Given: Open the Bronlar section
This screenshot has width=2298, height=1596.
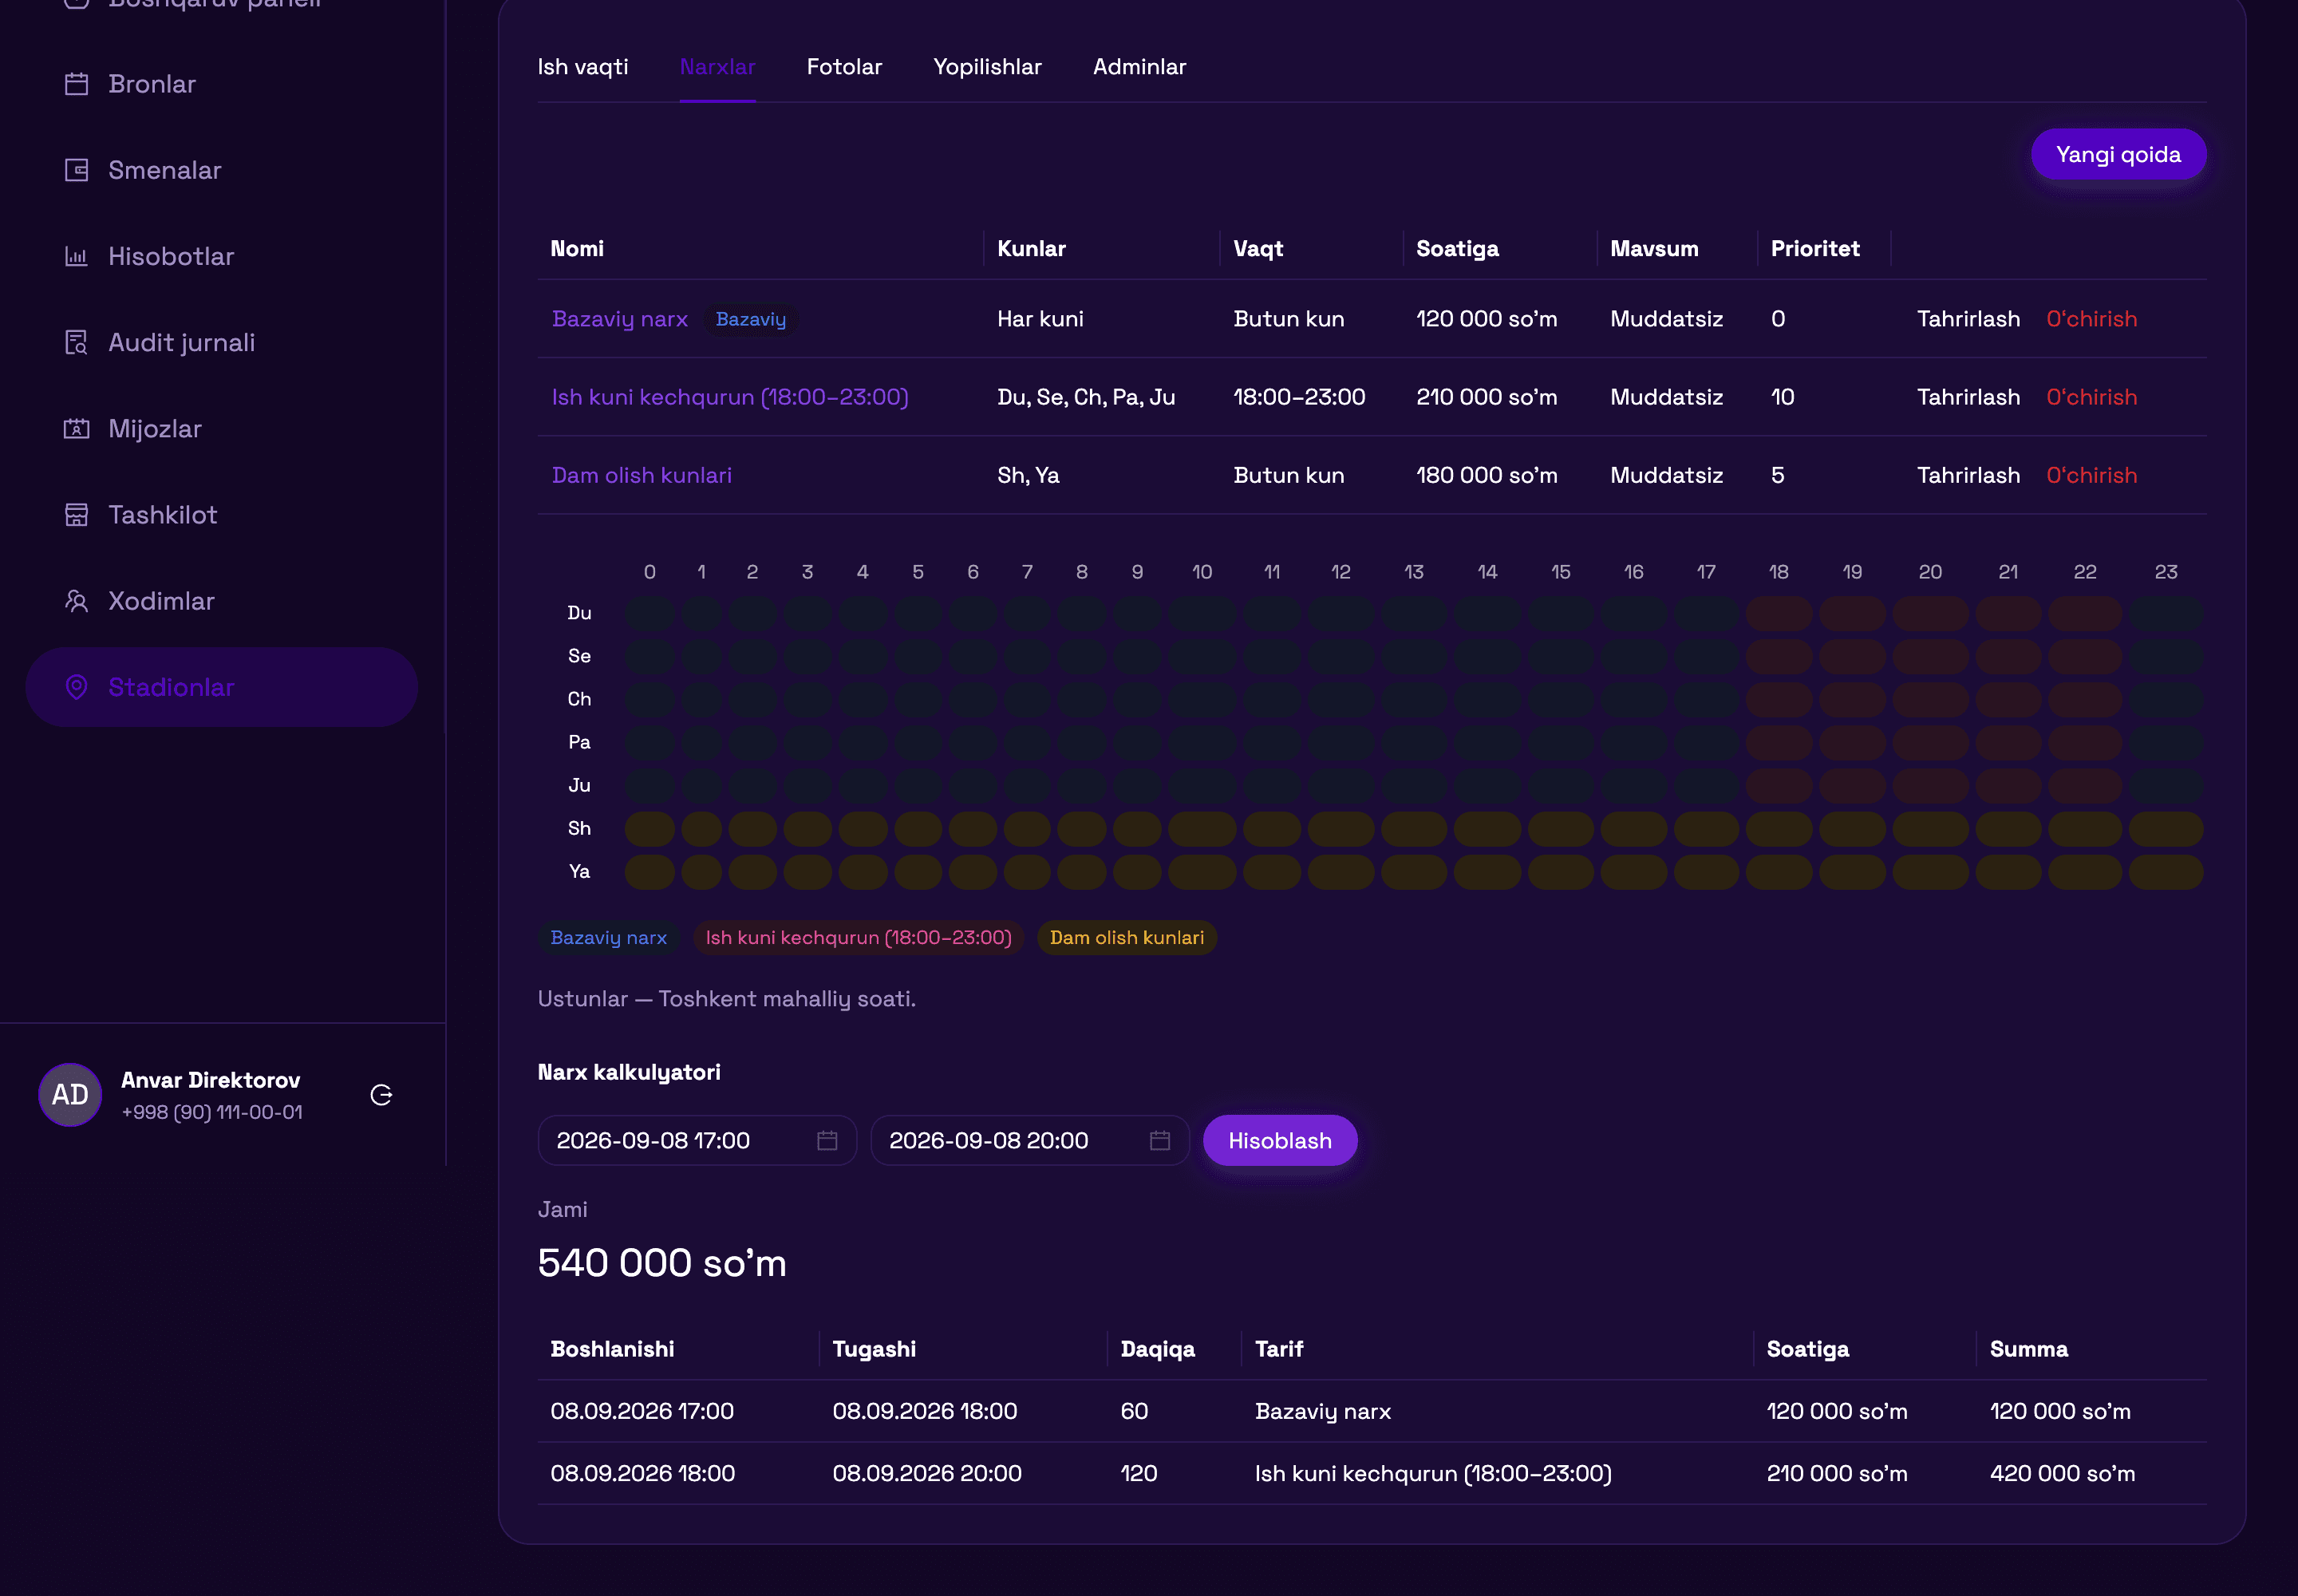Looking at the screenshot, I should click(222, 84).
